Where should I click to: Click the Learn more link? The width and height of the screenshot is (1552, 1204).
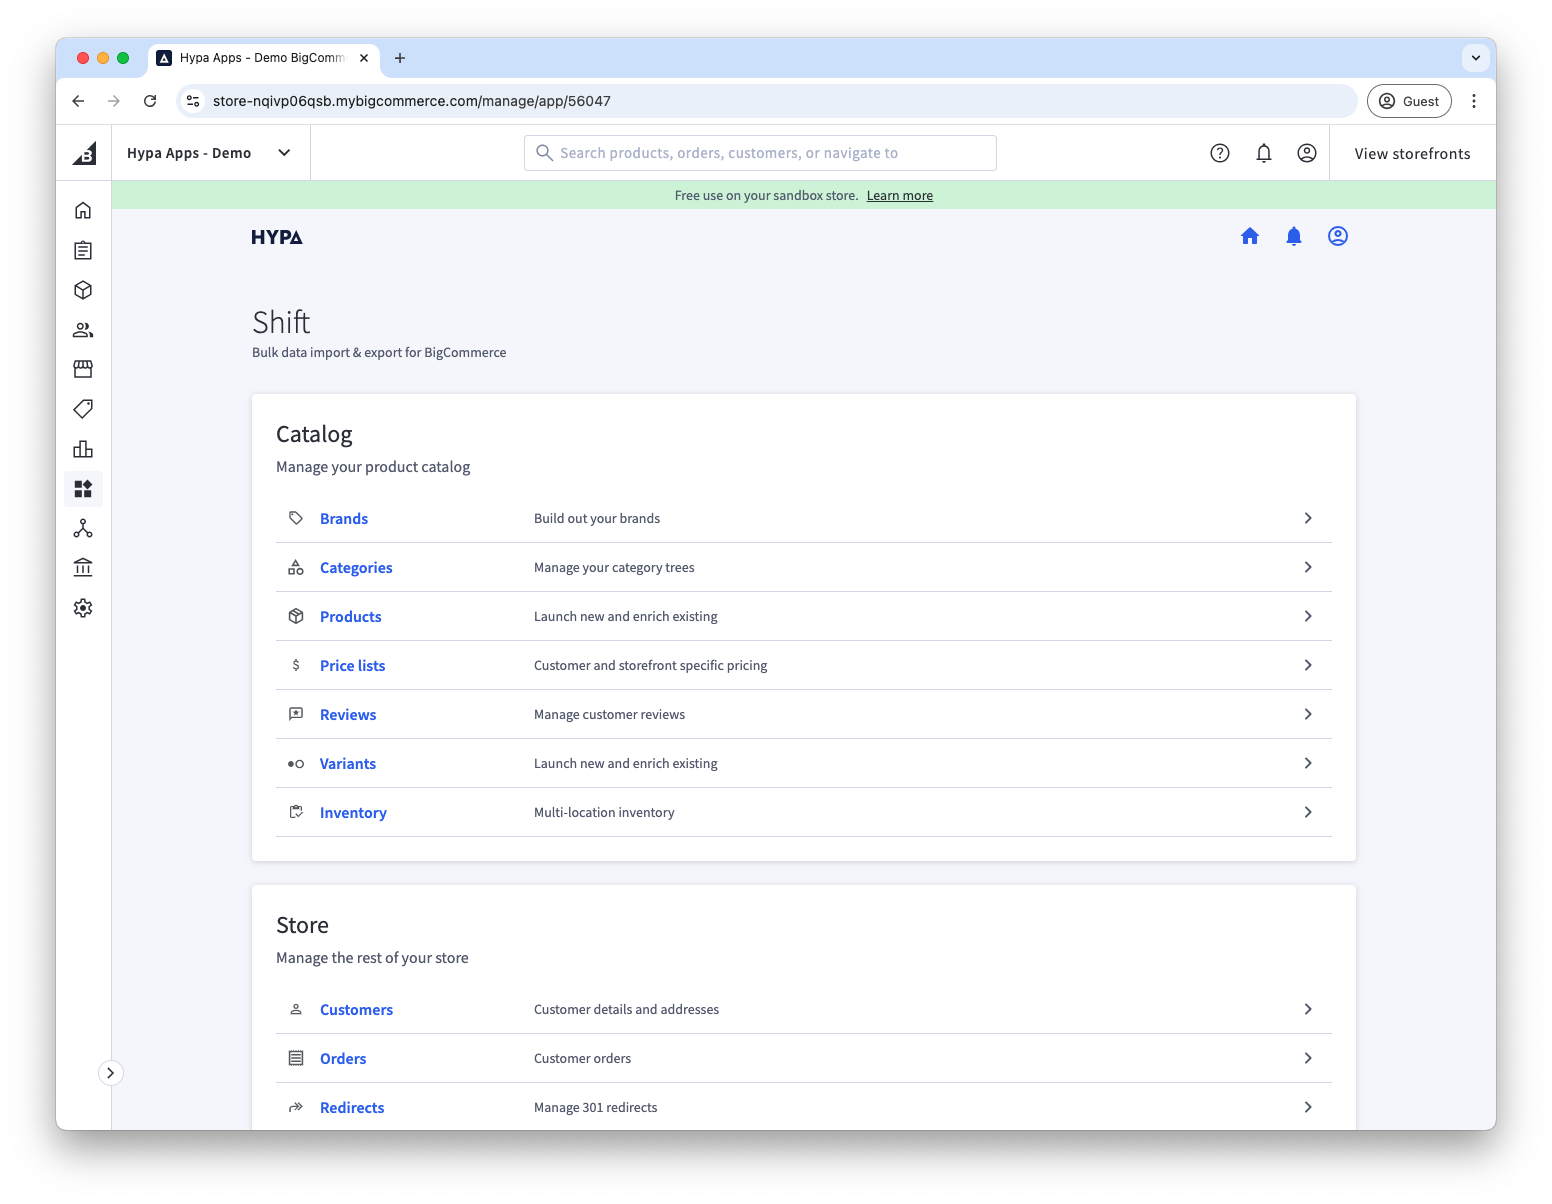pos(899,195)
